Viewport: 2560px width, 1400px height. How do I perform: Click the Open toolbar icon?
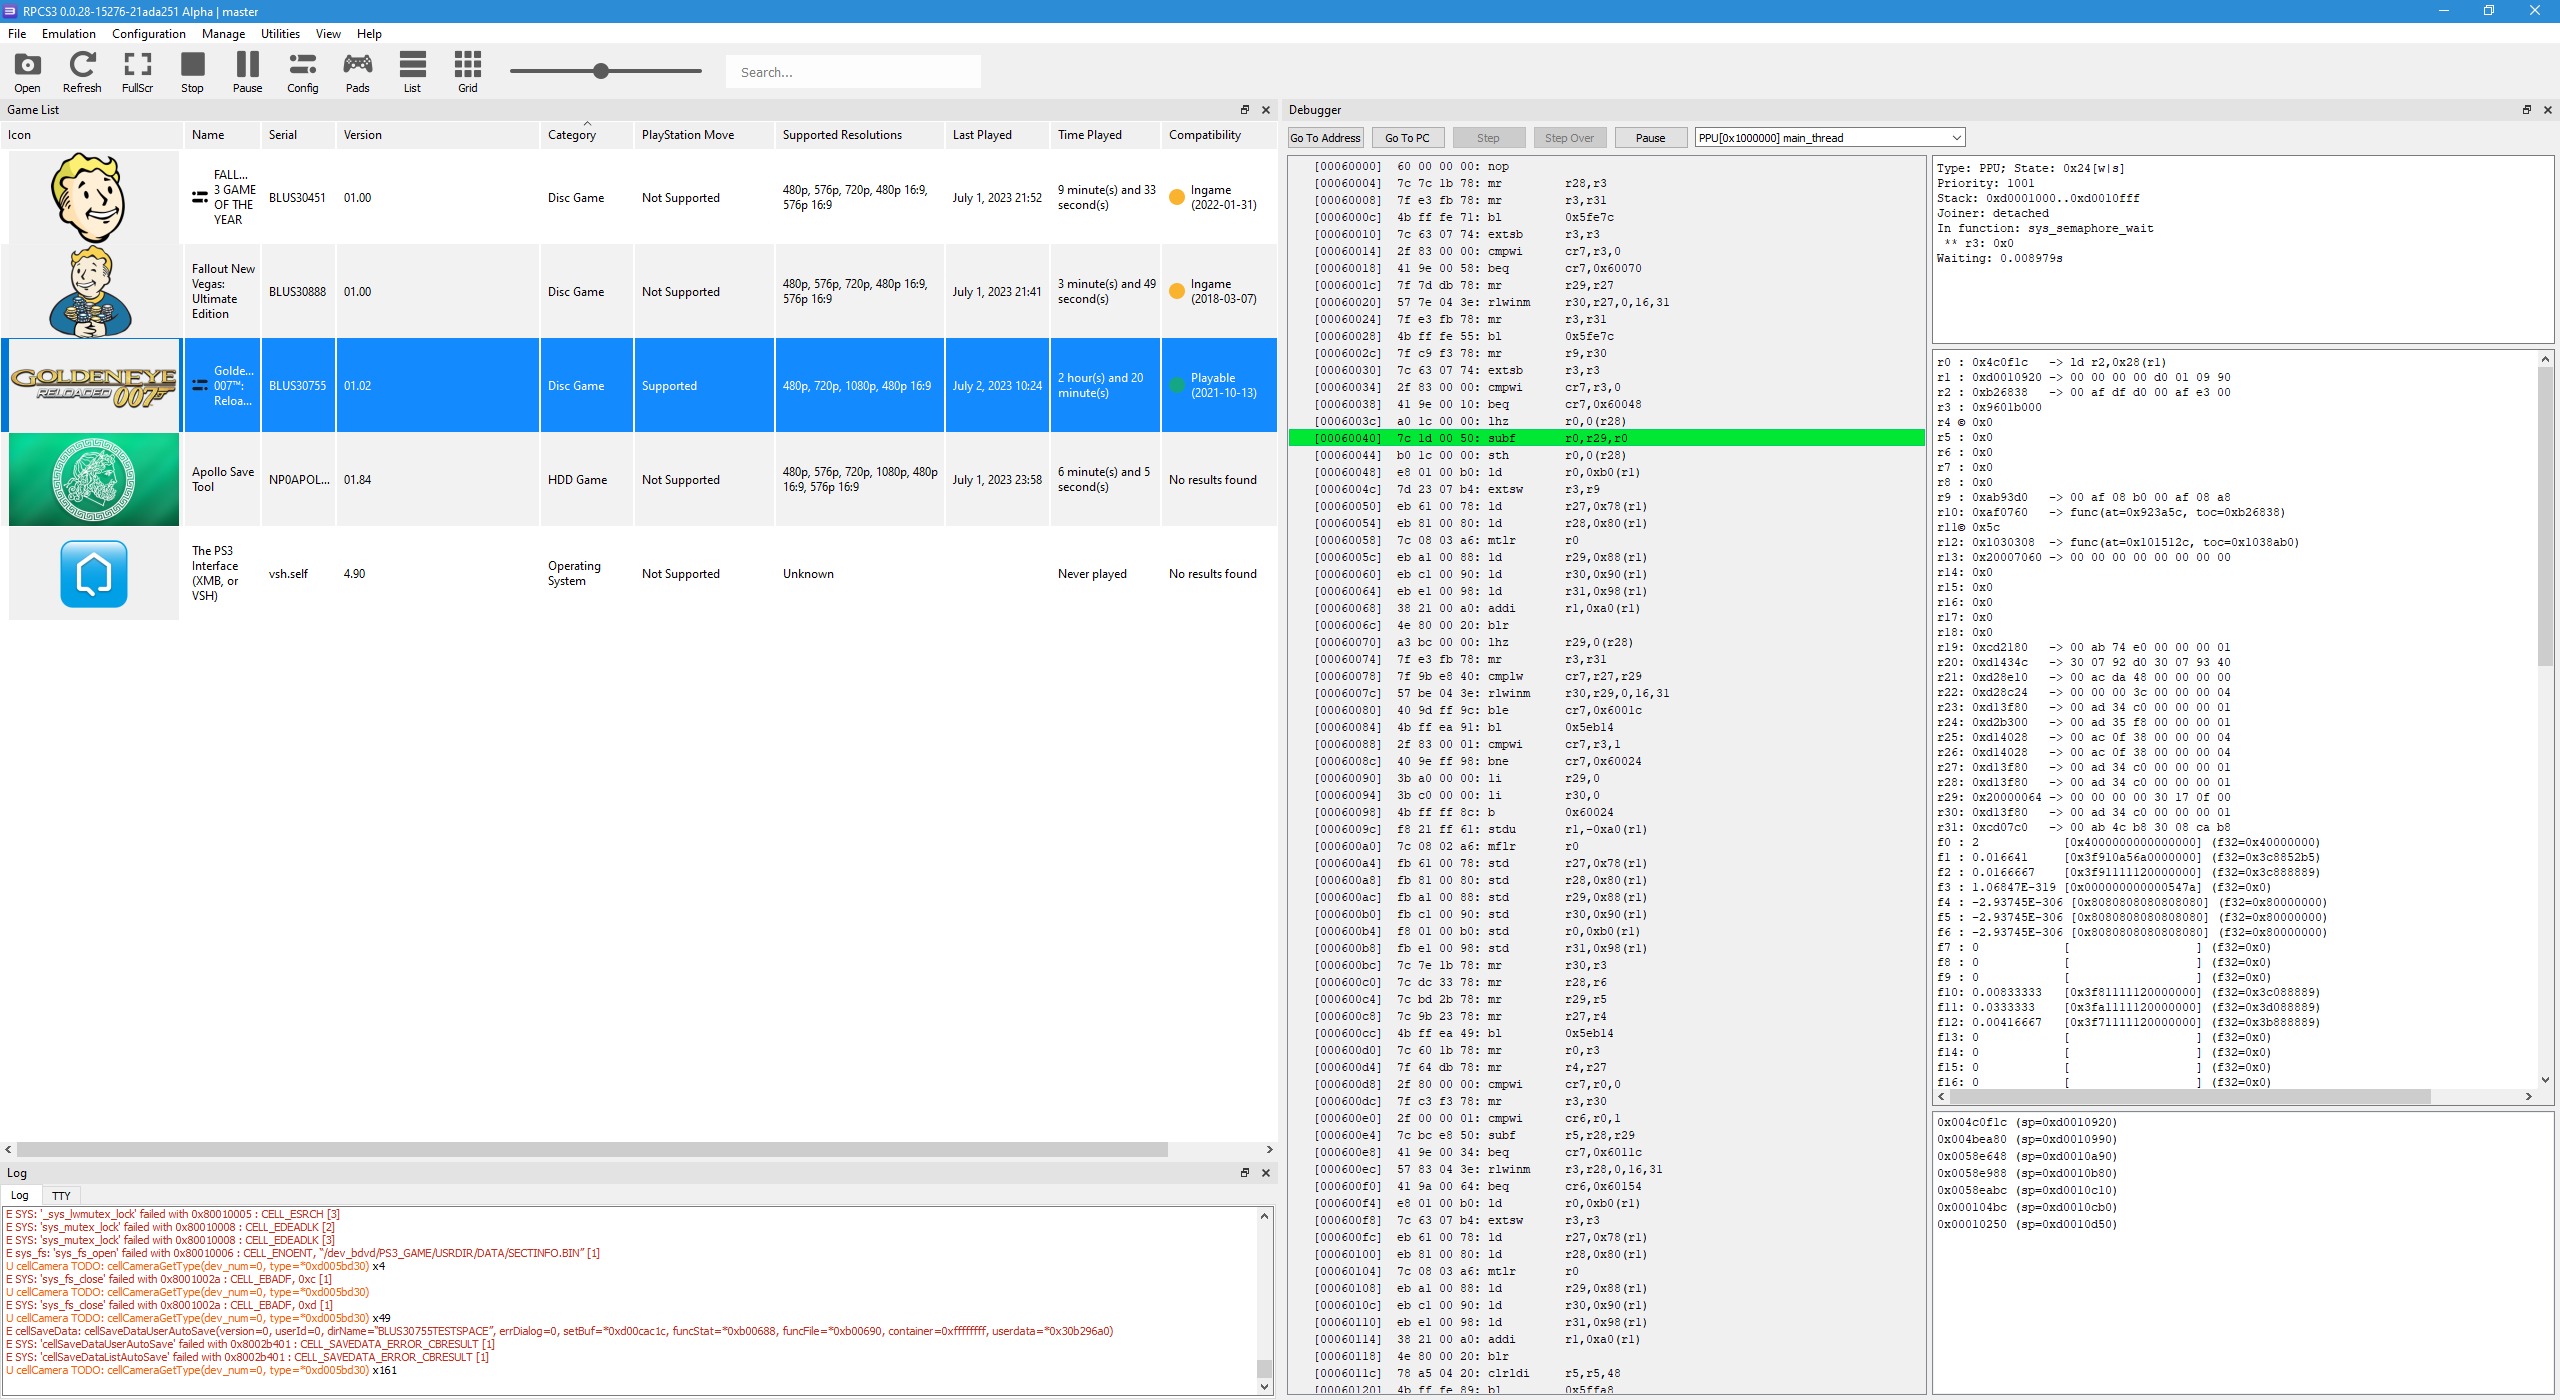coord(27,71)
